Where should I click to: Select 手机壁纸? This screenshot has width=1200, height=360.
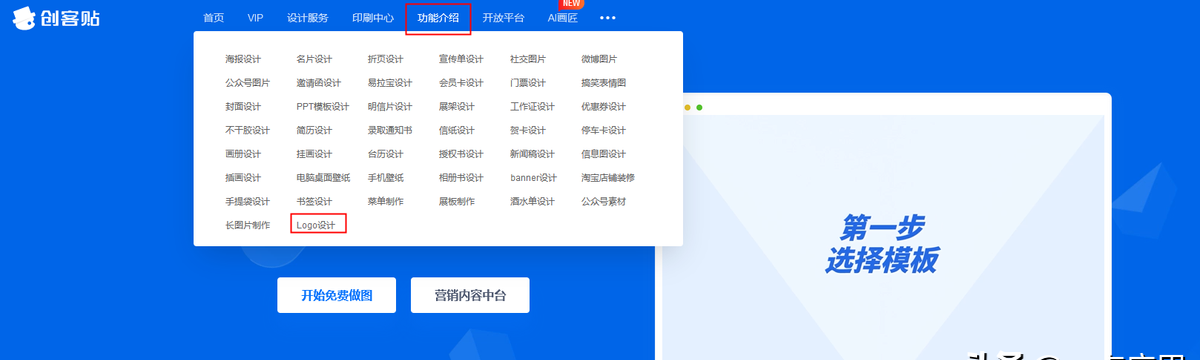click(x=385, y=178)
